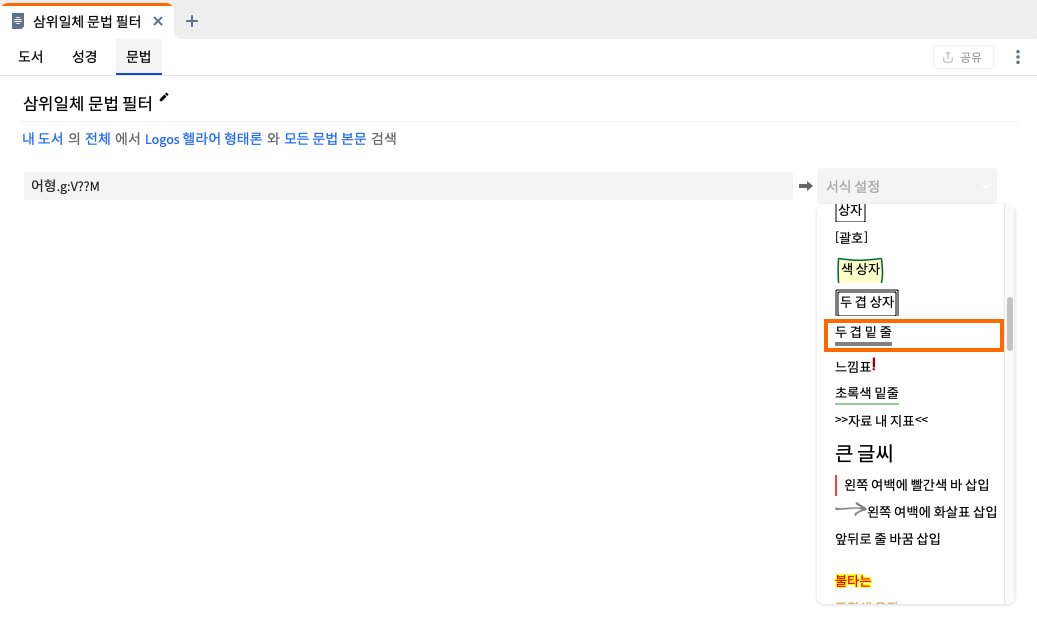This screenshot has height=624, width=1037.
Task: Pick the 불타는 highlight style
Action: pyautogui.click(x=852, y=581)
